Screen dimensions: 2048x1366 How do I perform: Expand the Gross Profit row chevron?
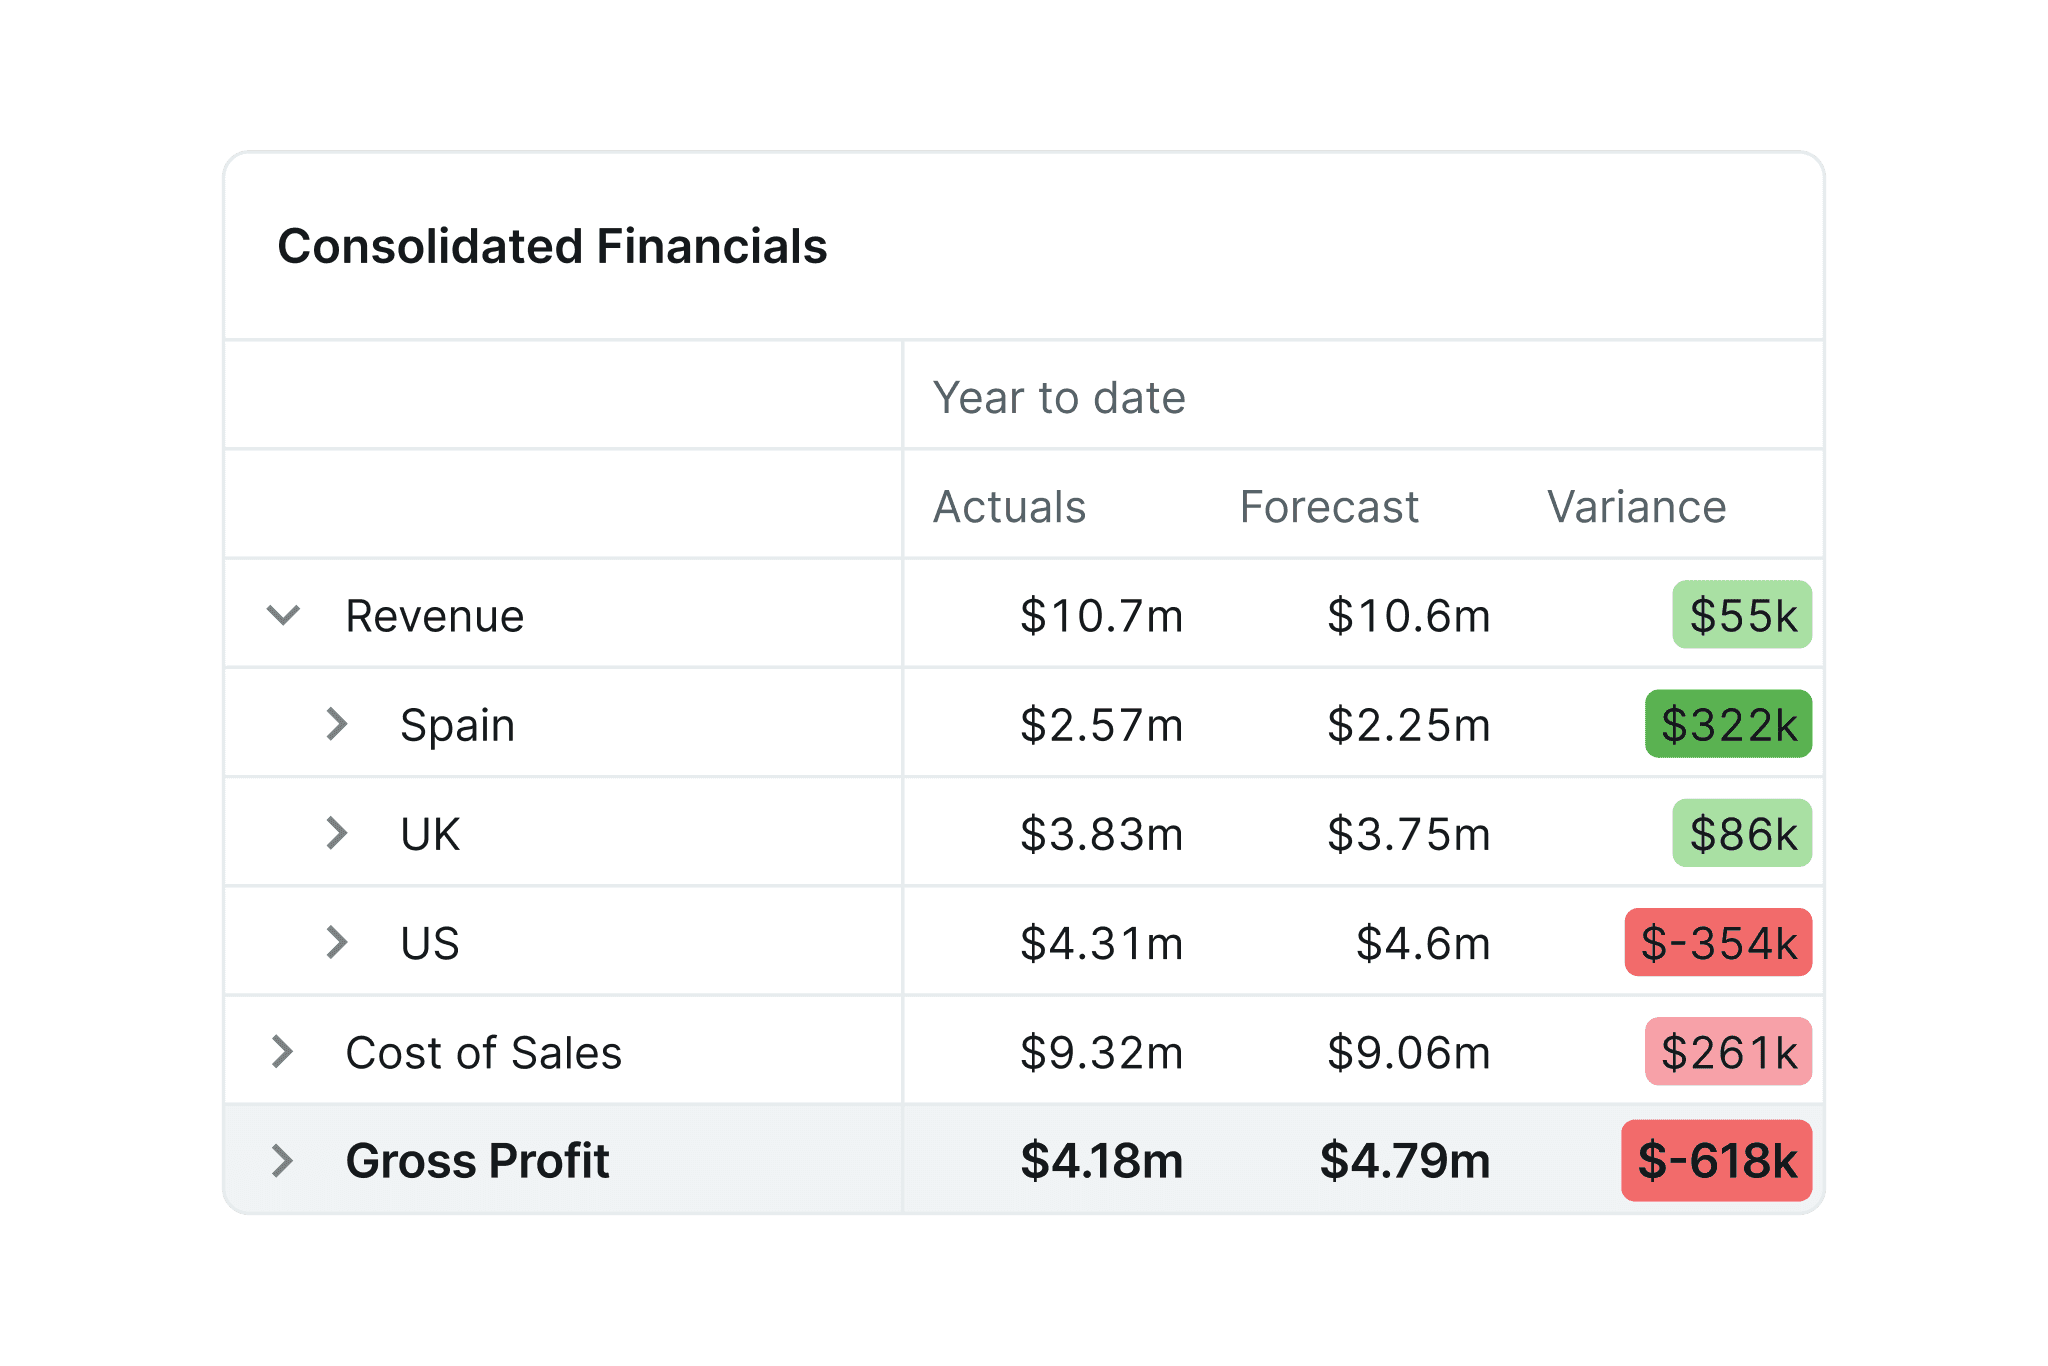(283, 1160)
